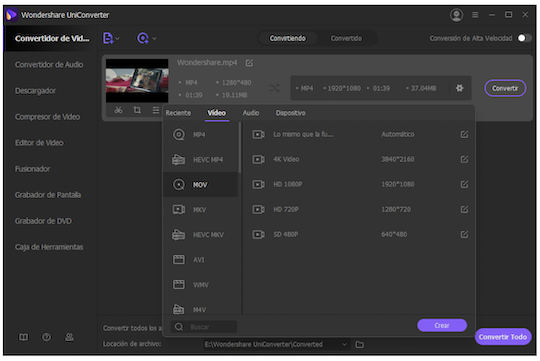
Task: Choose the SD 480P preset
Action: (x=360, y=235)
